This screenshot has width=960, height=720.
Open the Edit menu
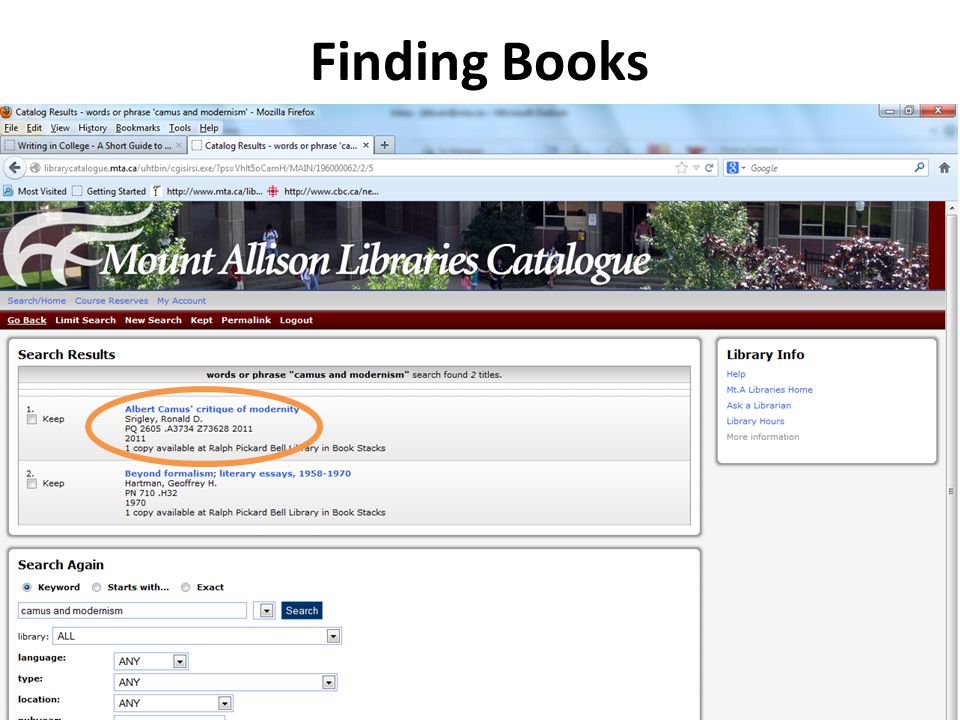pyautogui.click(x=34, y=128)
